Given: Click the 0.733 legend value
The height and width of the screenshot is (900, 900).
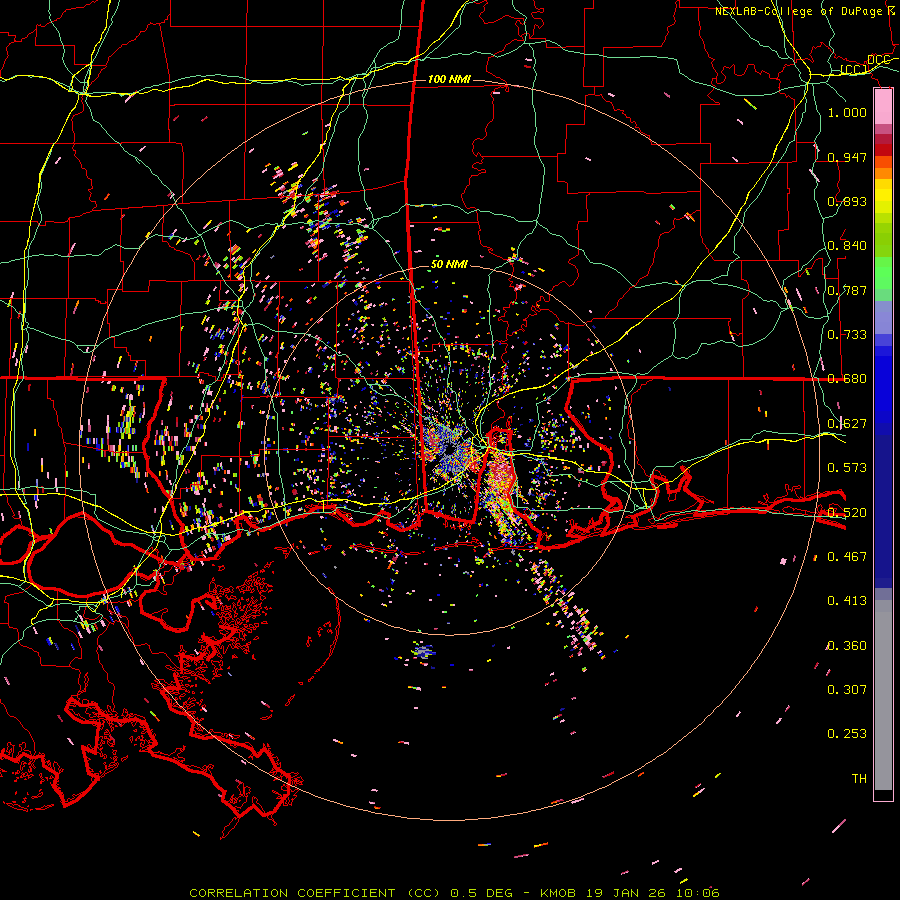Looking at the screenshot, I should (847, 335).
